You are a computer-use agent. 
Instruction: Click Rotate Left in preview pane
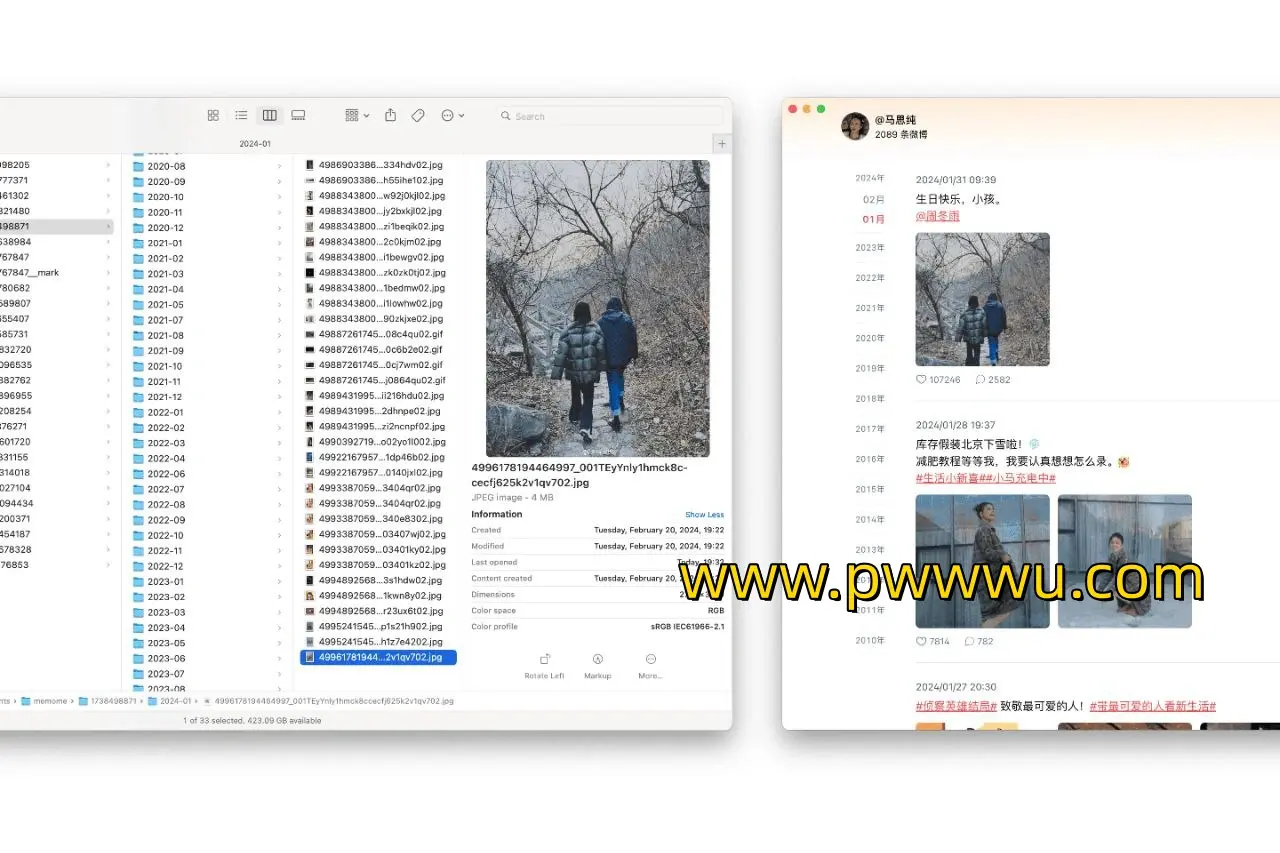tap(545, 665)
